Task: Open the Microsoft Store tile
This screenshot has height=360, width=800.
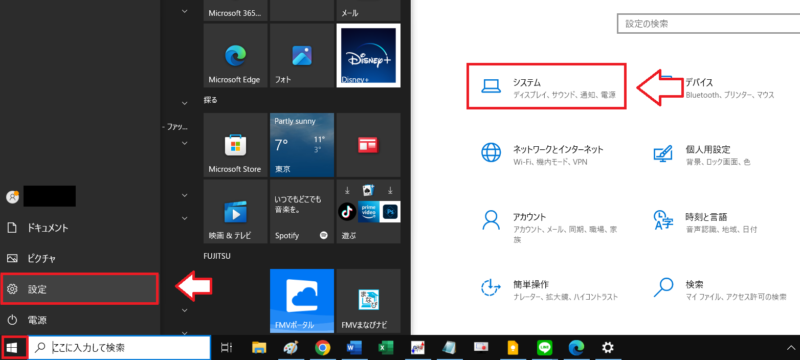Action: (x=235, y=145)
